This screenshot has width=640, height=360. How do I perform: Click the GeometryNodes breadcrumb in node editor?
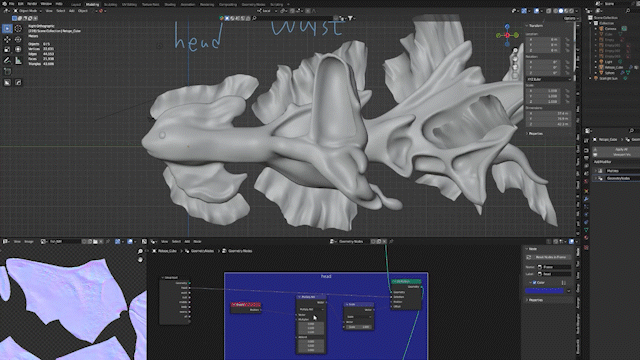click(202, 251)
